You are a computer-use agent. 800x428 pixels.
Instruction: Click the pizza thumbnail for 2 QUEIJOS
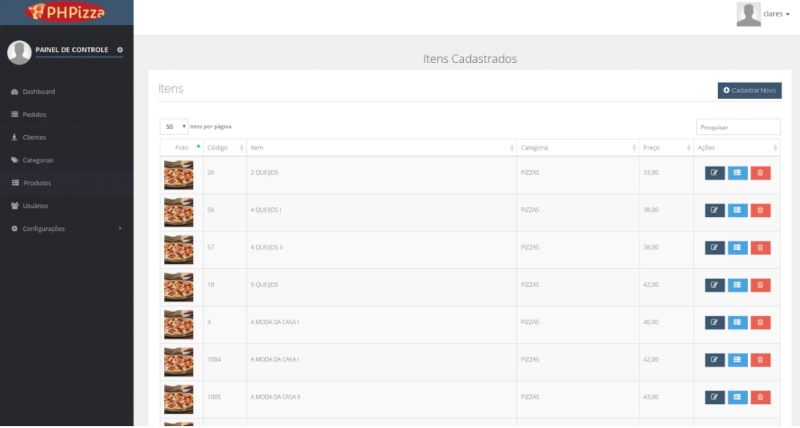(x=178, y=174)
